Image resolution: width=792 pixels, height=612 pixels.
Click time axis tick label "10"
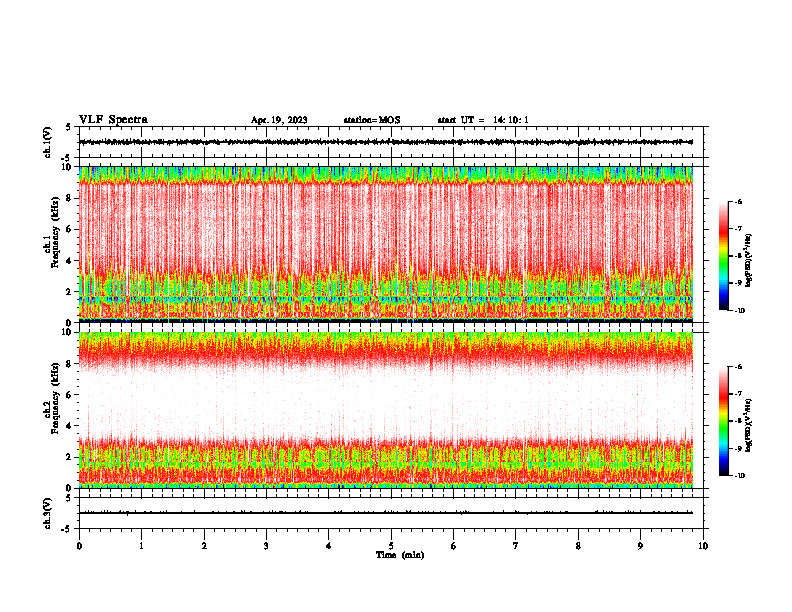pos(703,546)
